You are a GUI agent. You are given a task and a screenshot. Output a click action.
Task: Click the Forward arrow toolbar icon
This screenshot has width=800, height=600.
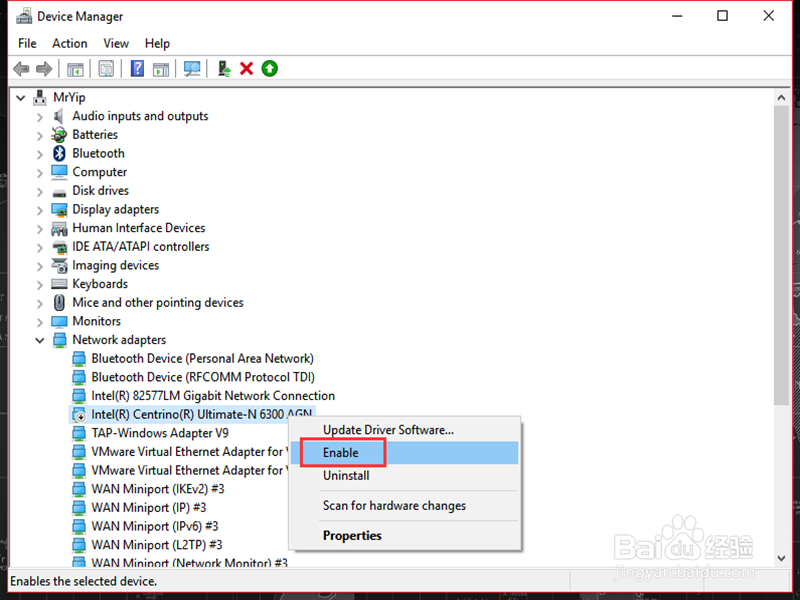[x=44, y=68]
